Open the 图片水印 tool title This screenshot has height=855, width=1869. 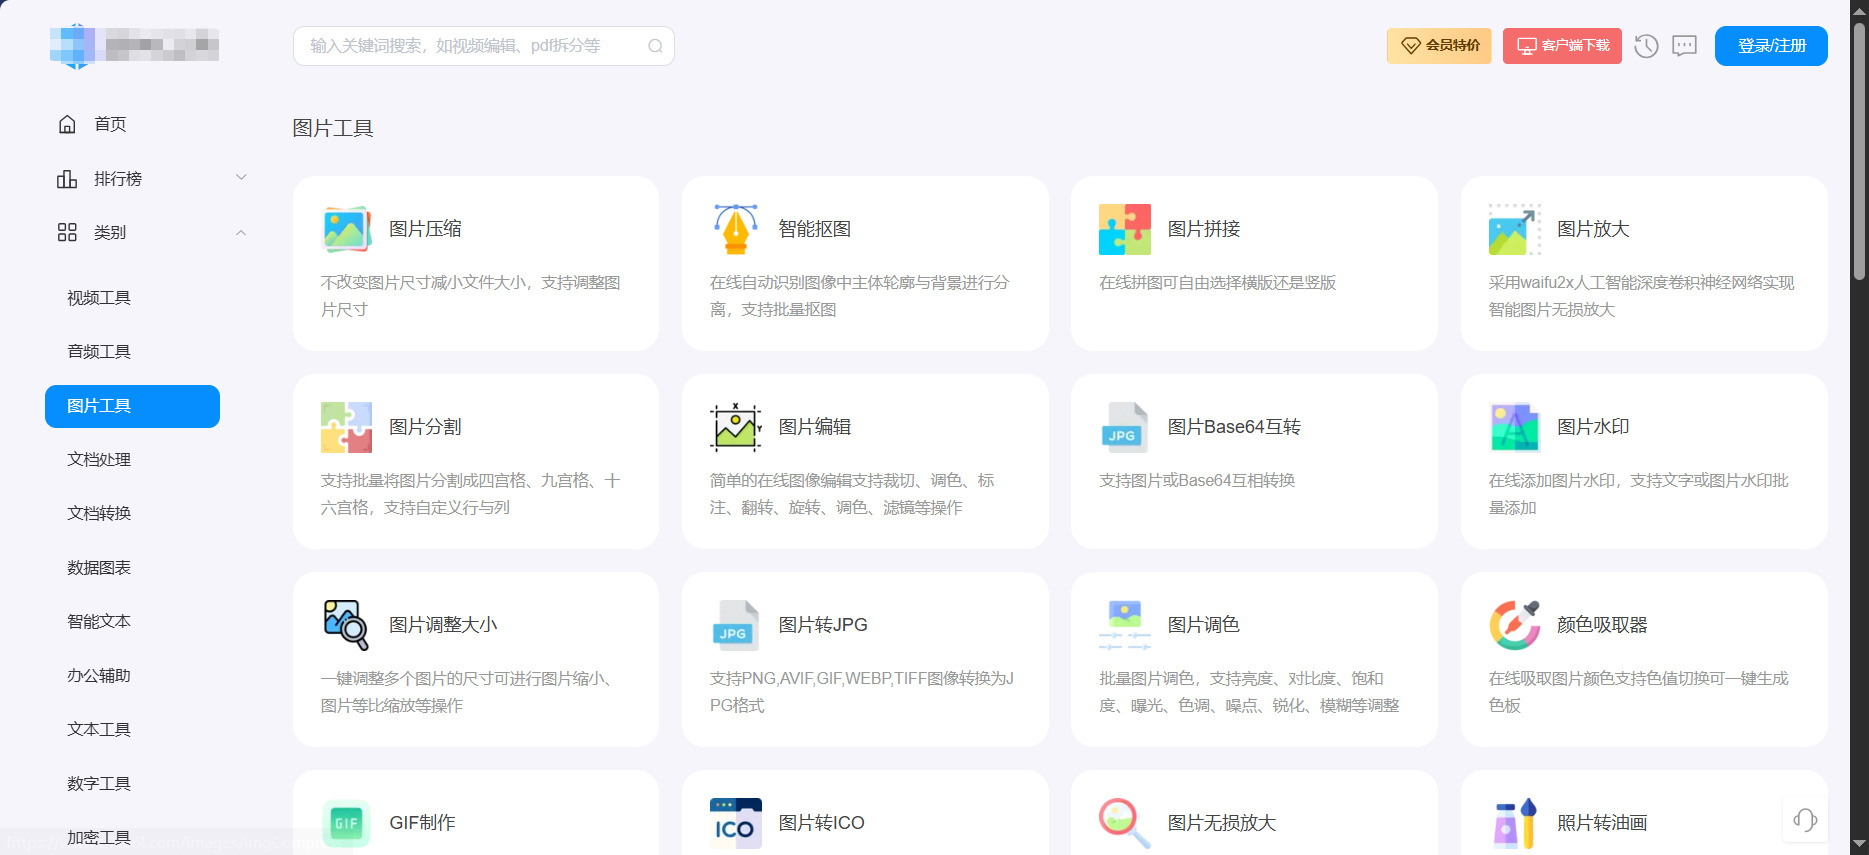point(1593,427)
